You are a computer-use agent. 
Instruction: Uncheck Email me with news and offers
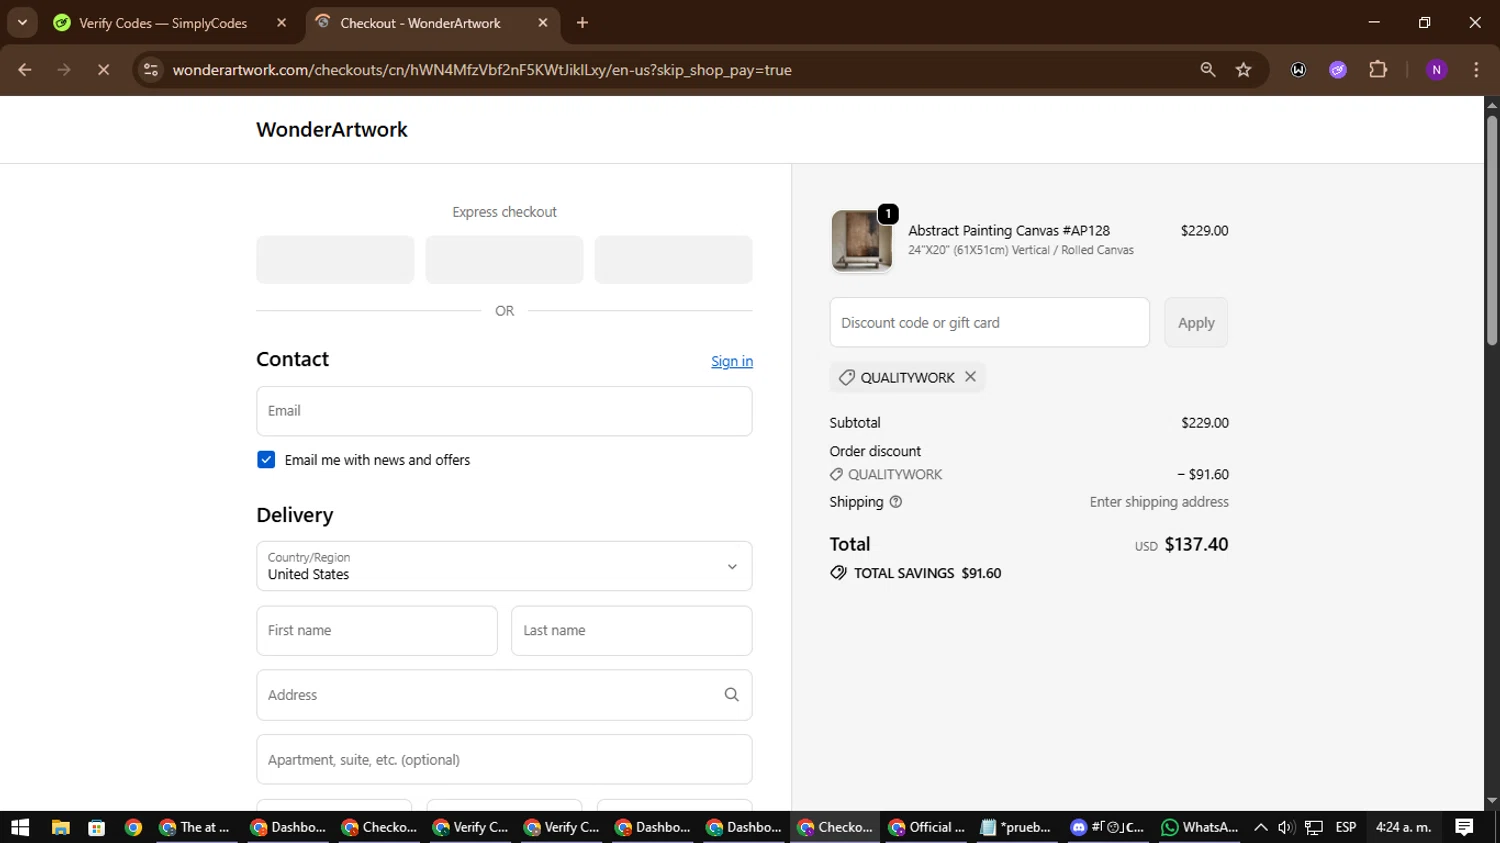tap(266, 460)
